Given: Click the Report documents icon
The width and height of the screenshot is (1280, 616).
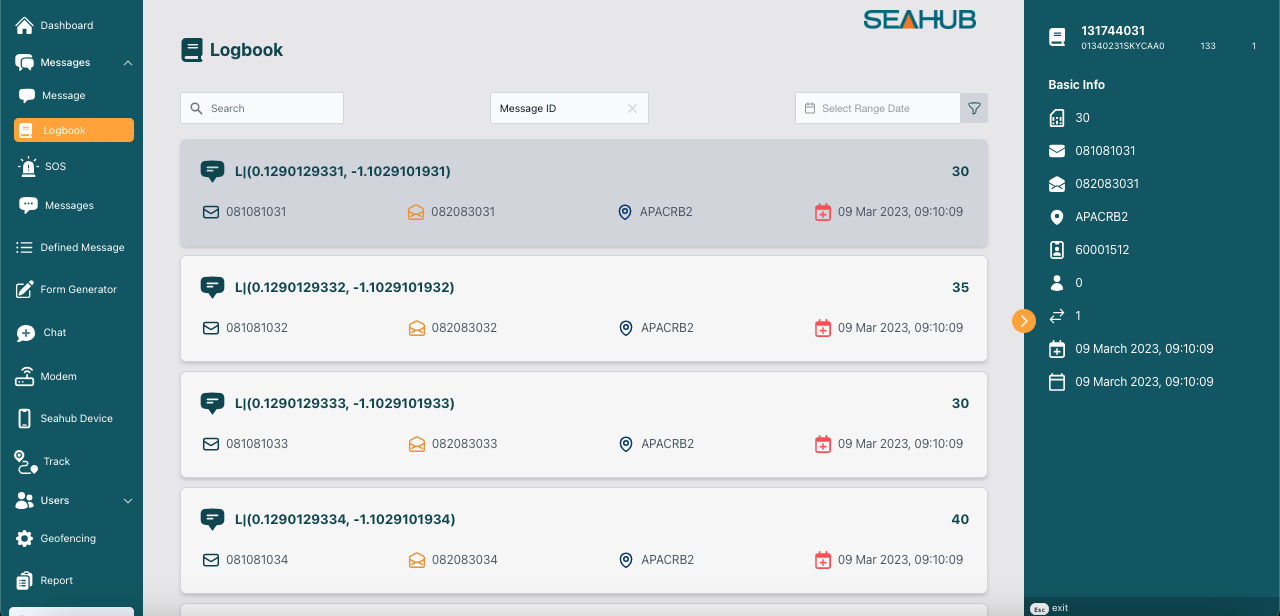Looking at the screenshot, I should pyautogui.click(x=25, y=581).
